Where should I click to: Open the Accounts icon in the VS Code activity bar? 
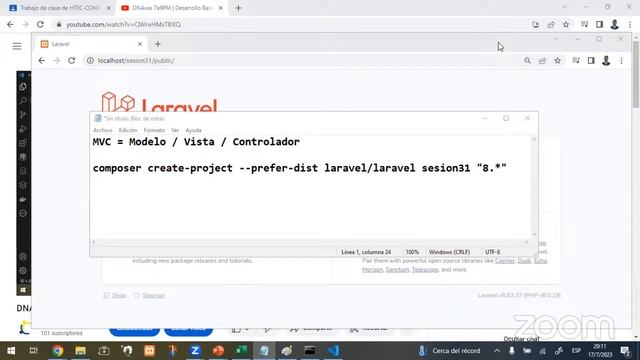tap(23, 257)
